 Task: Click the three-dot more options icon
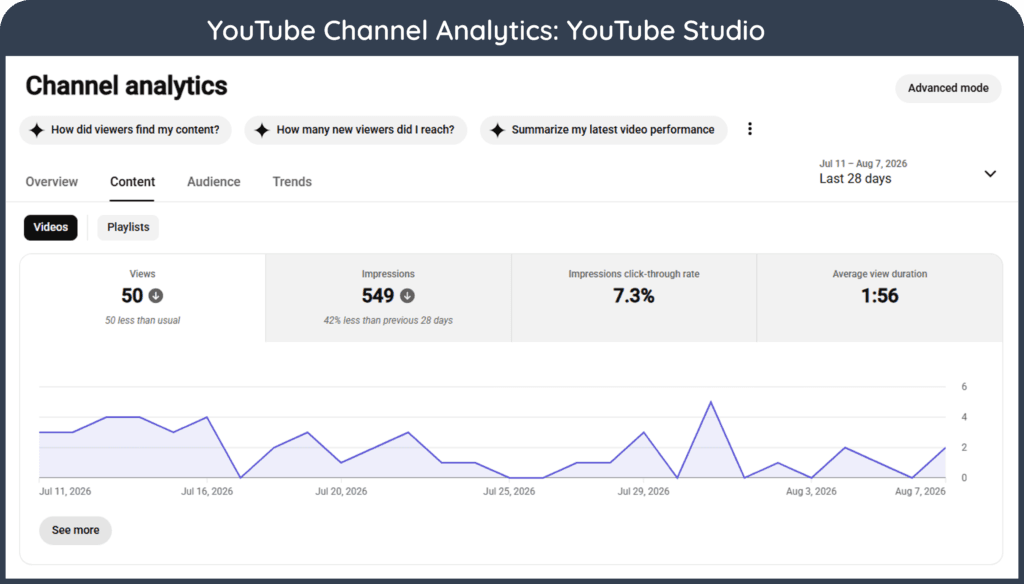pyautogui.click(x=750, y=129)
